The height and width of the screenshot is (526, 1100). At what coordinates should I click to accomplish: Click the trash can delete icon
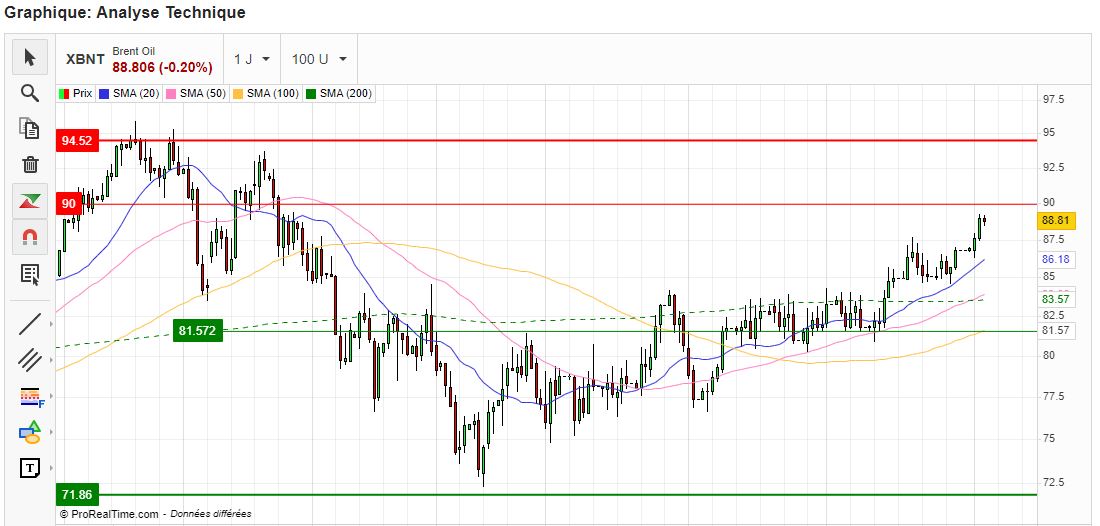(30, 164)
